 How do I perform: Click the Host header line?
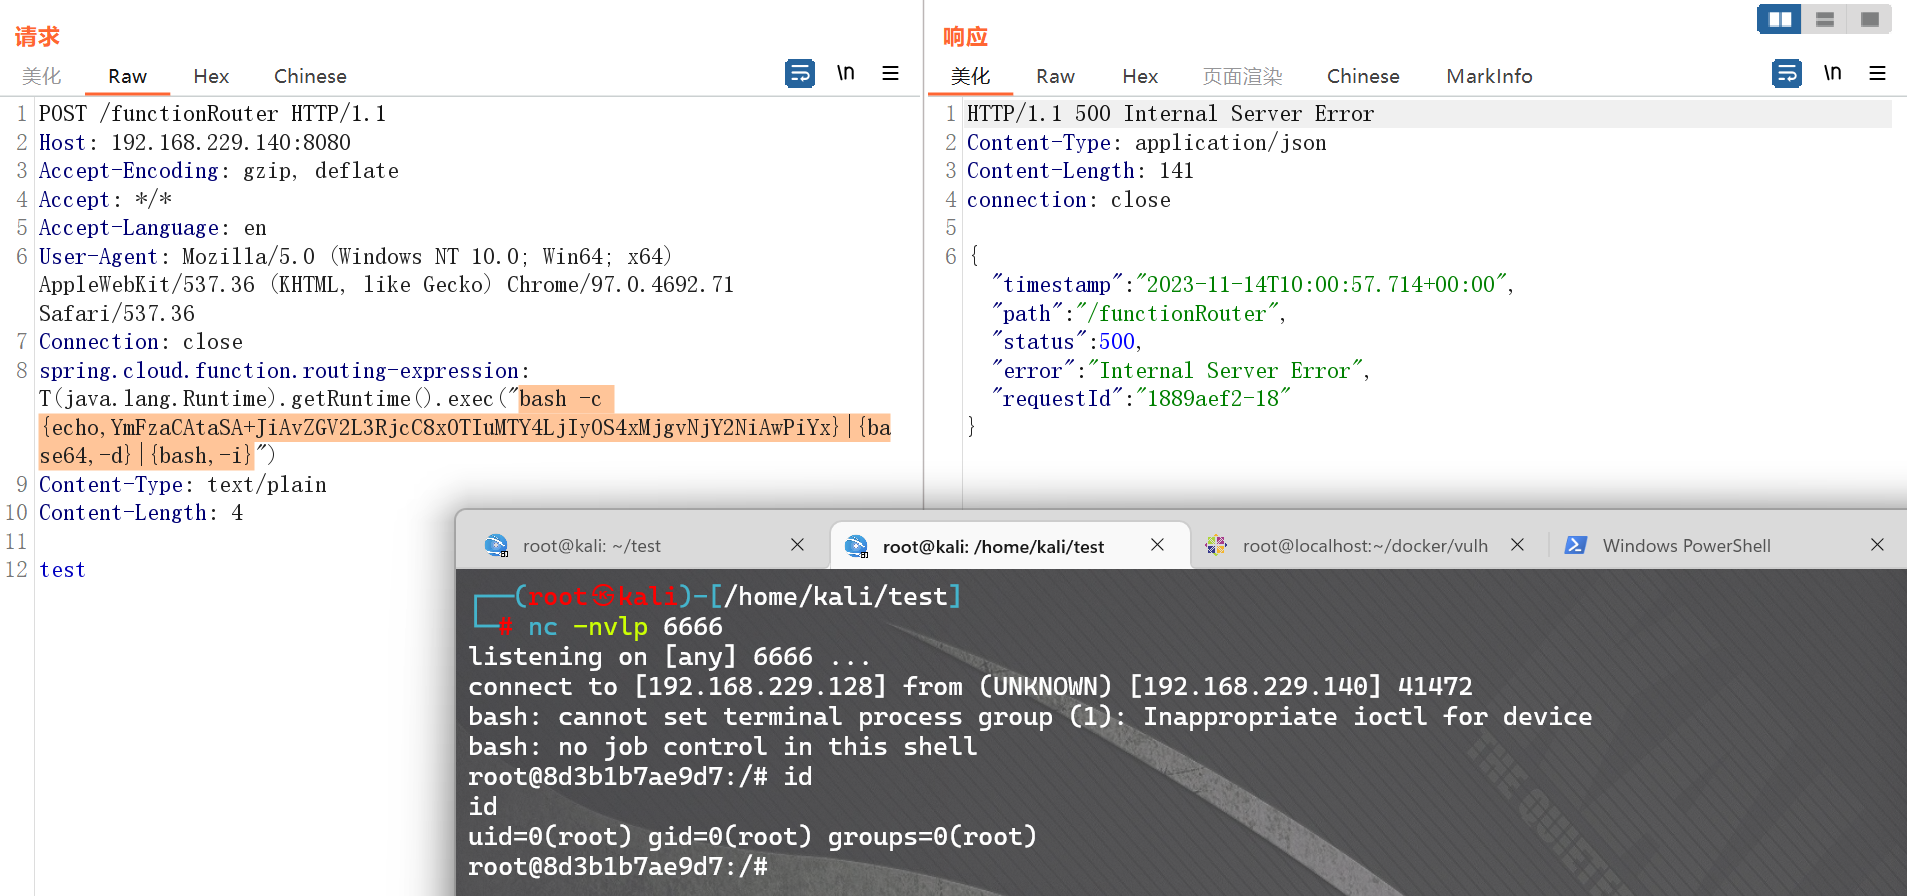click(195, 143)
